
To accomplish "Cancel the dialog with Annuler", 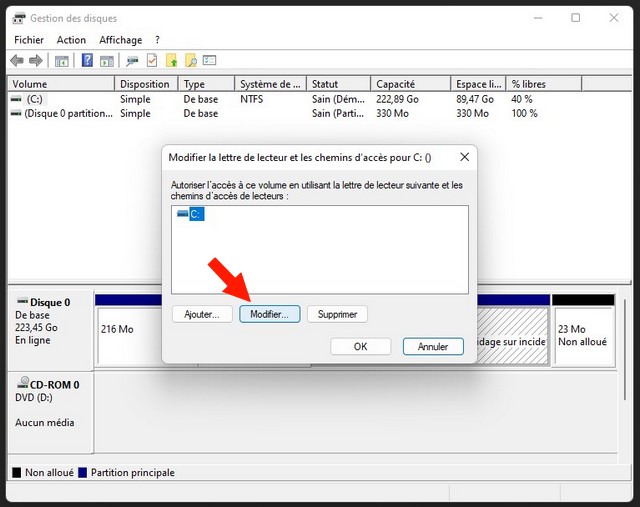I will (x=433, y=346).
